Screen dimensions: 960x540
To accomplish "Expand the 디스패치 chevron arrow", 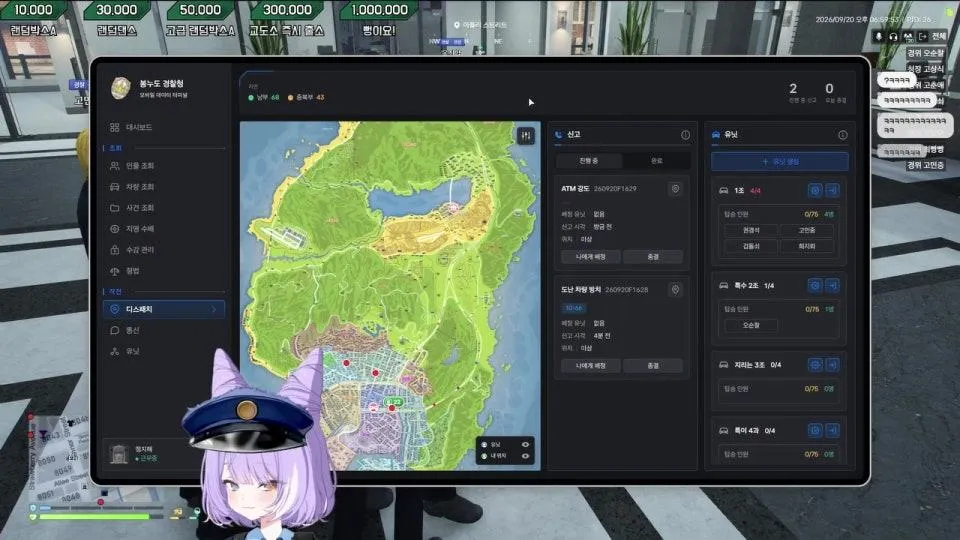I will 214,310.
